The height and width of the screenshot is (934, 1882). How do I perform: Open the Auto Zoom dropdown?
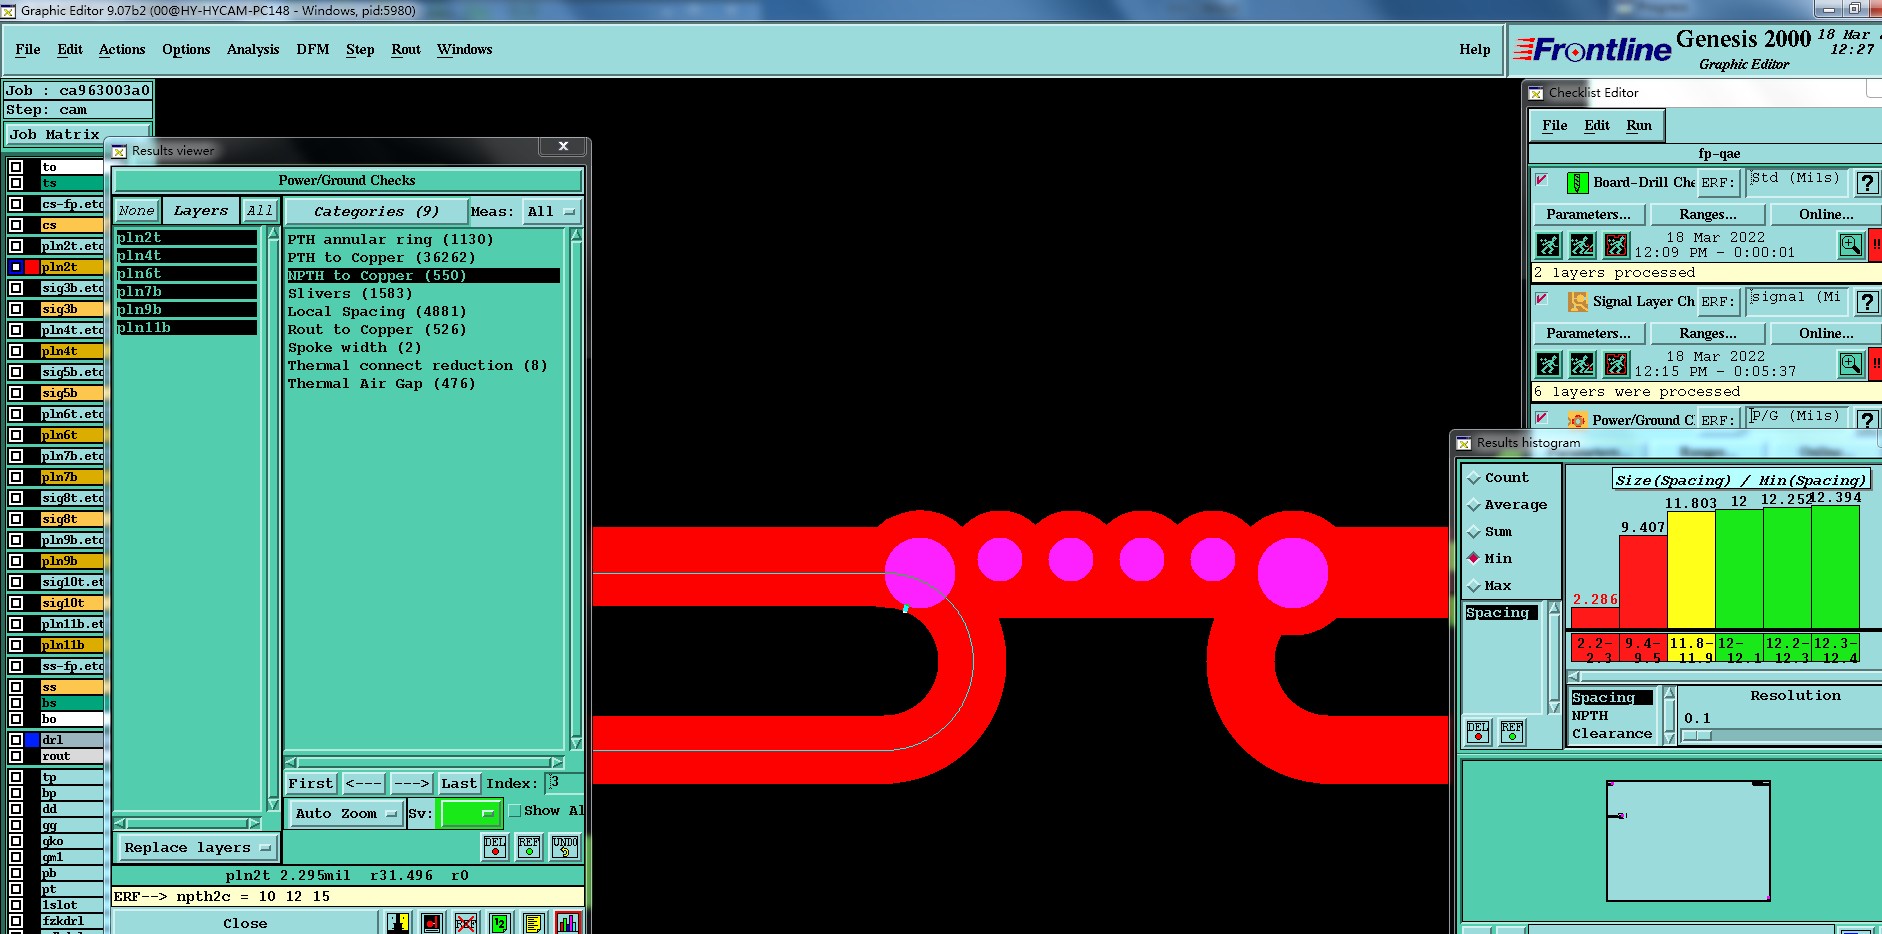pos(346,814)
